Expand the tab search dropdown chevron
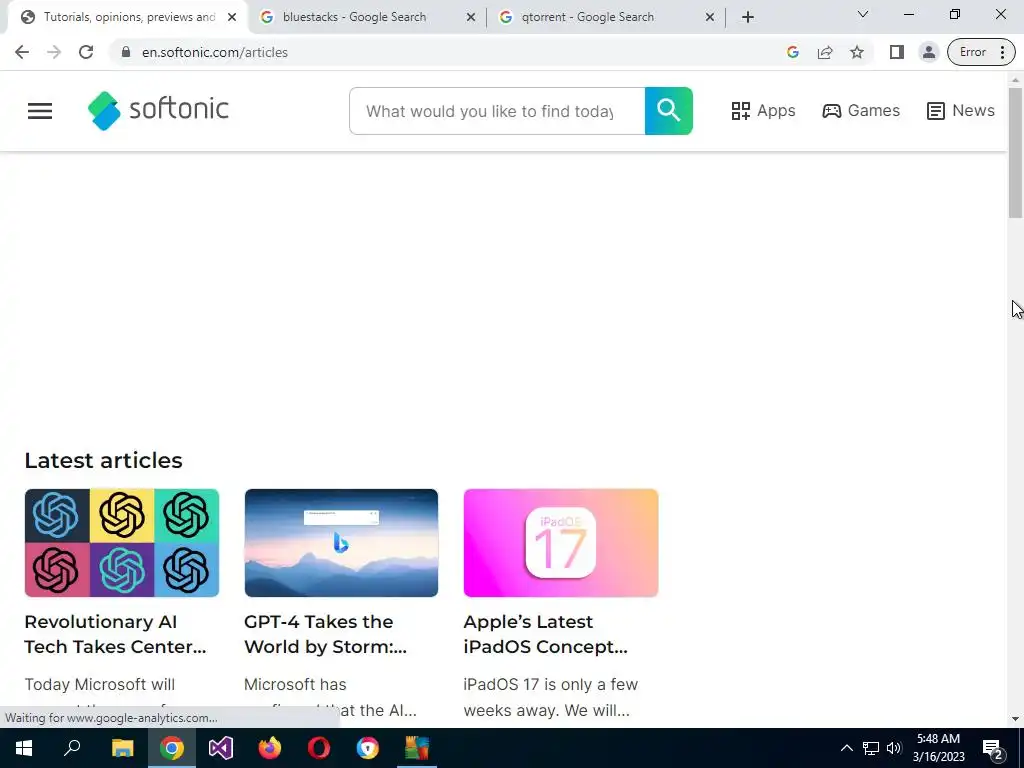The image size is (1024, 768). tap(863, 14)
